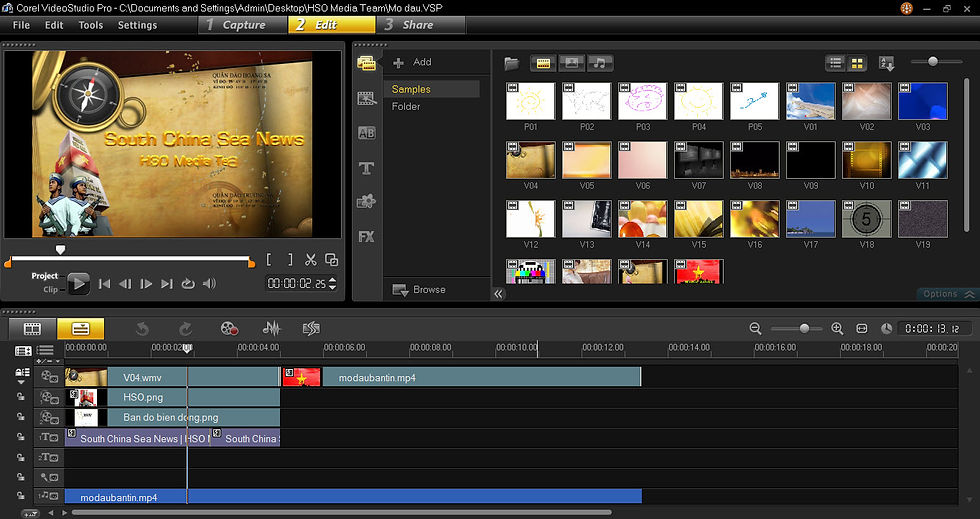Open the Graphic library (T) icon
Screen dimensions: 980x519
click(x=366, y=168)
